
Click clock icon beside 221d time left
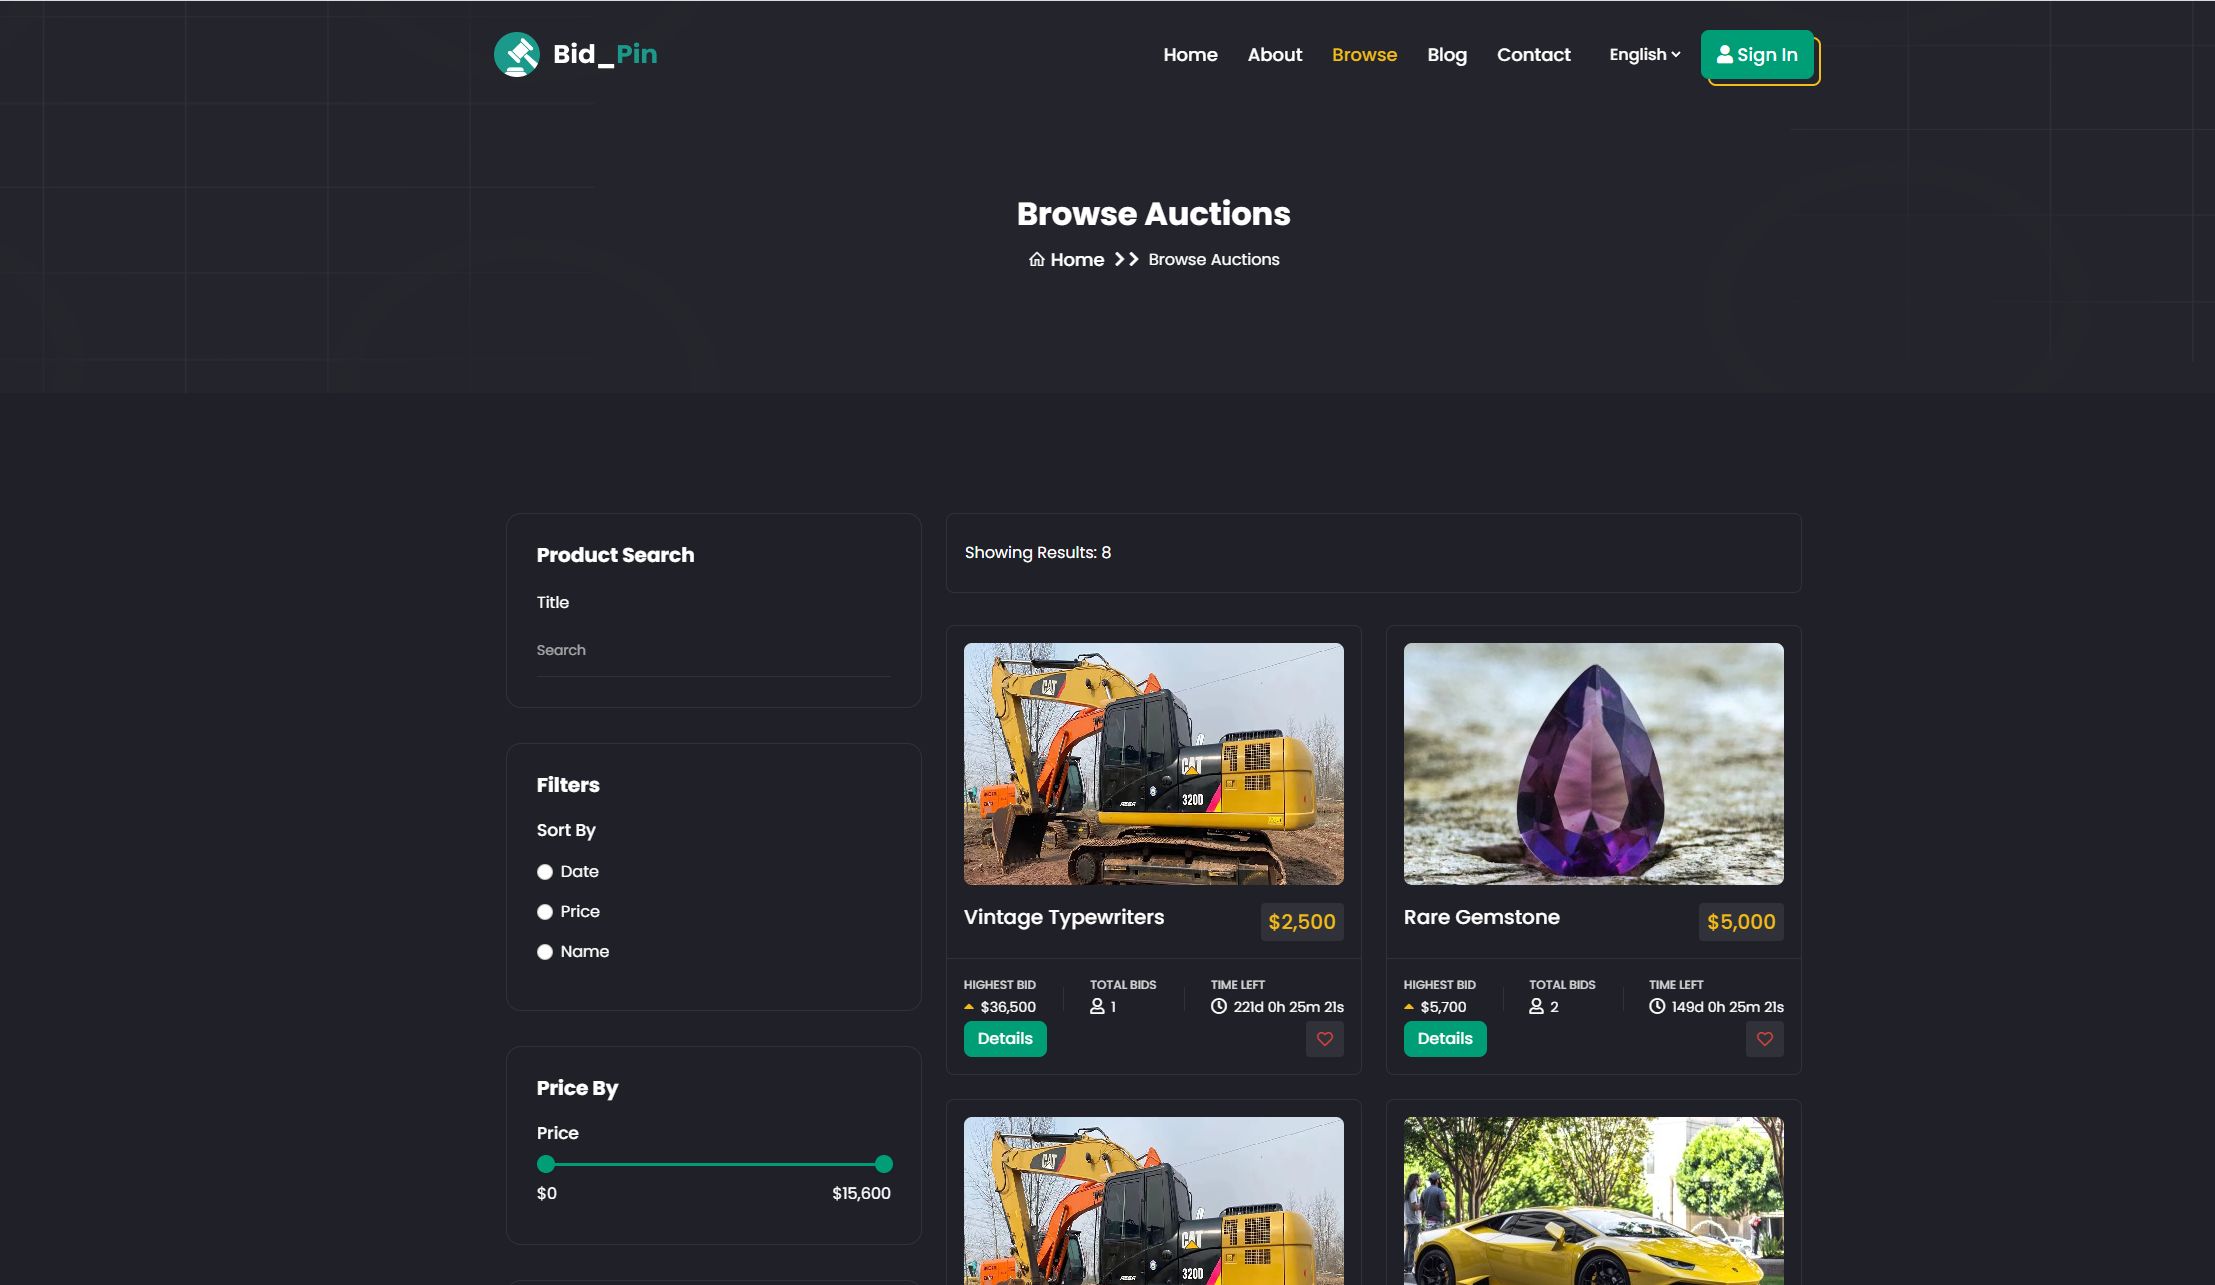[1218, 1007]
